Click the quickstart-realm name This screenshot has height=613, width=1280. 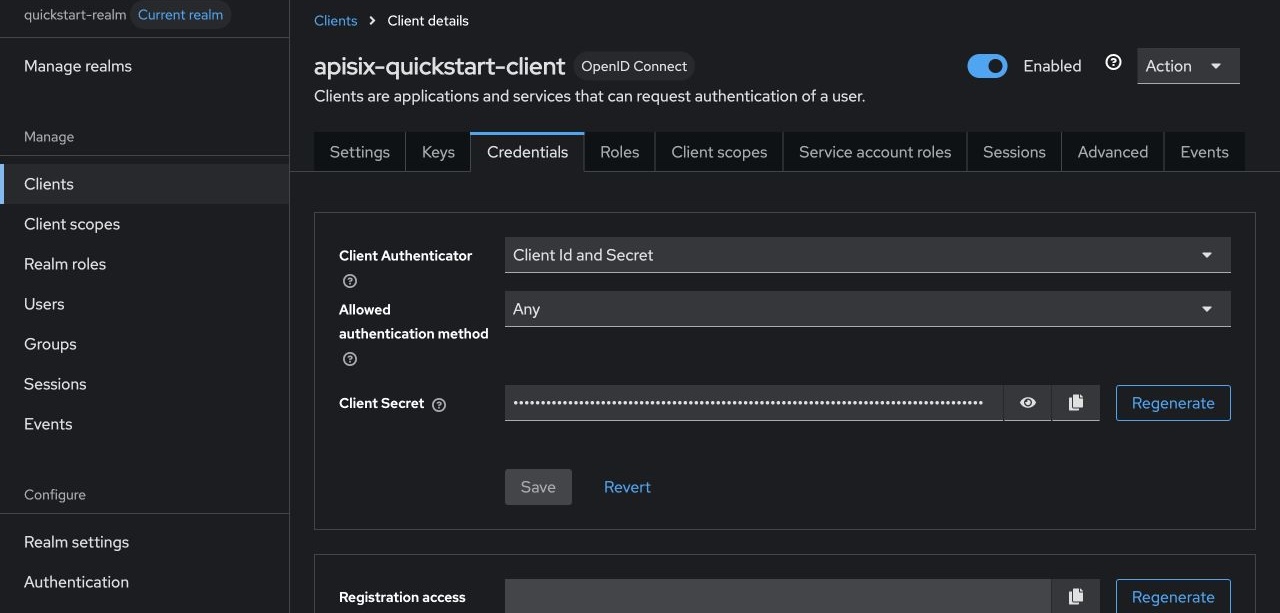75,15
